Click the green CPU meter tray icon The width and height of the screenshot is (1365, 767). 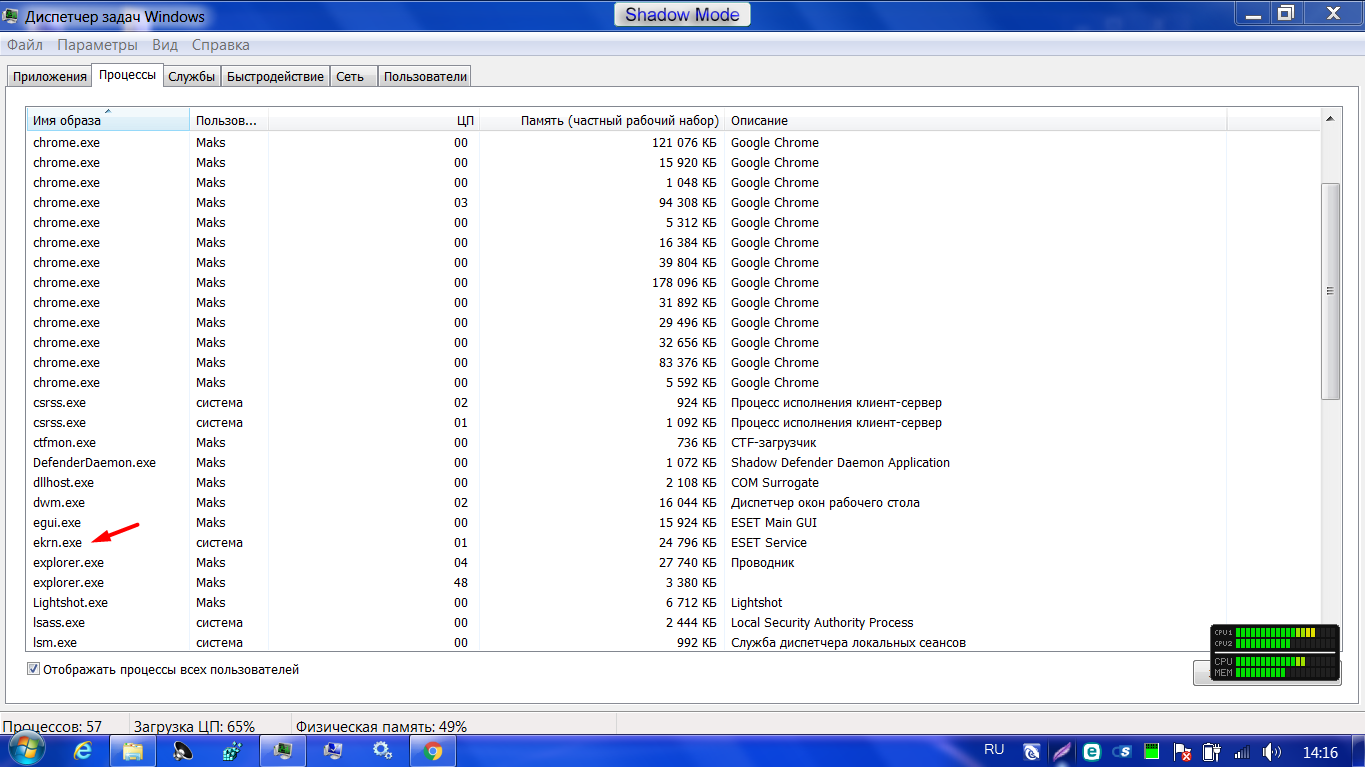(1151, 752)
